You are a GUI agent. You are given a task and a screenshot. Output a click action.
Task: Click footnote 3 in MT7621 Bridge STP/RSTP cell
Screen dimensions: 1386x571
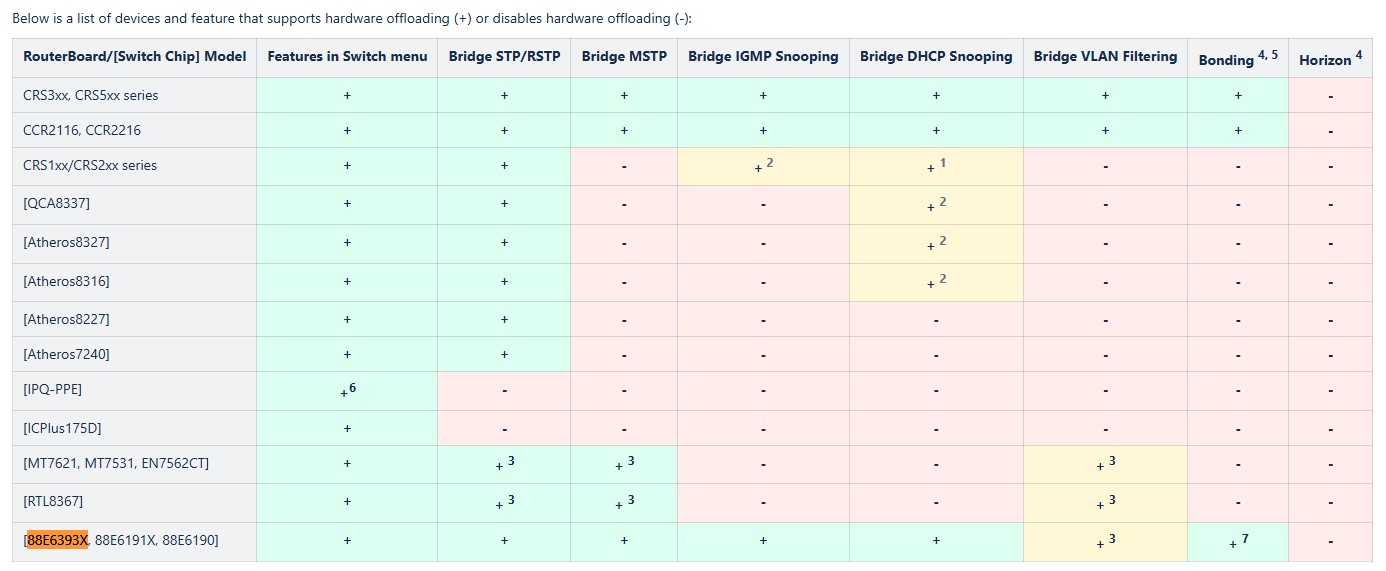click(x=511, y=461)
